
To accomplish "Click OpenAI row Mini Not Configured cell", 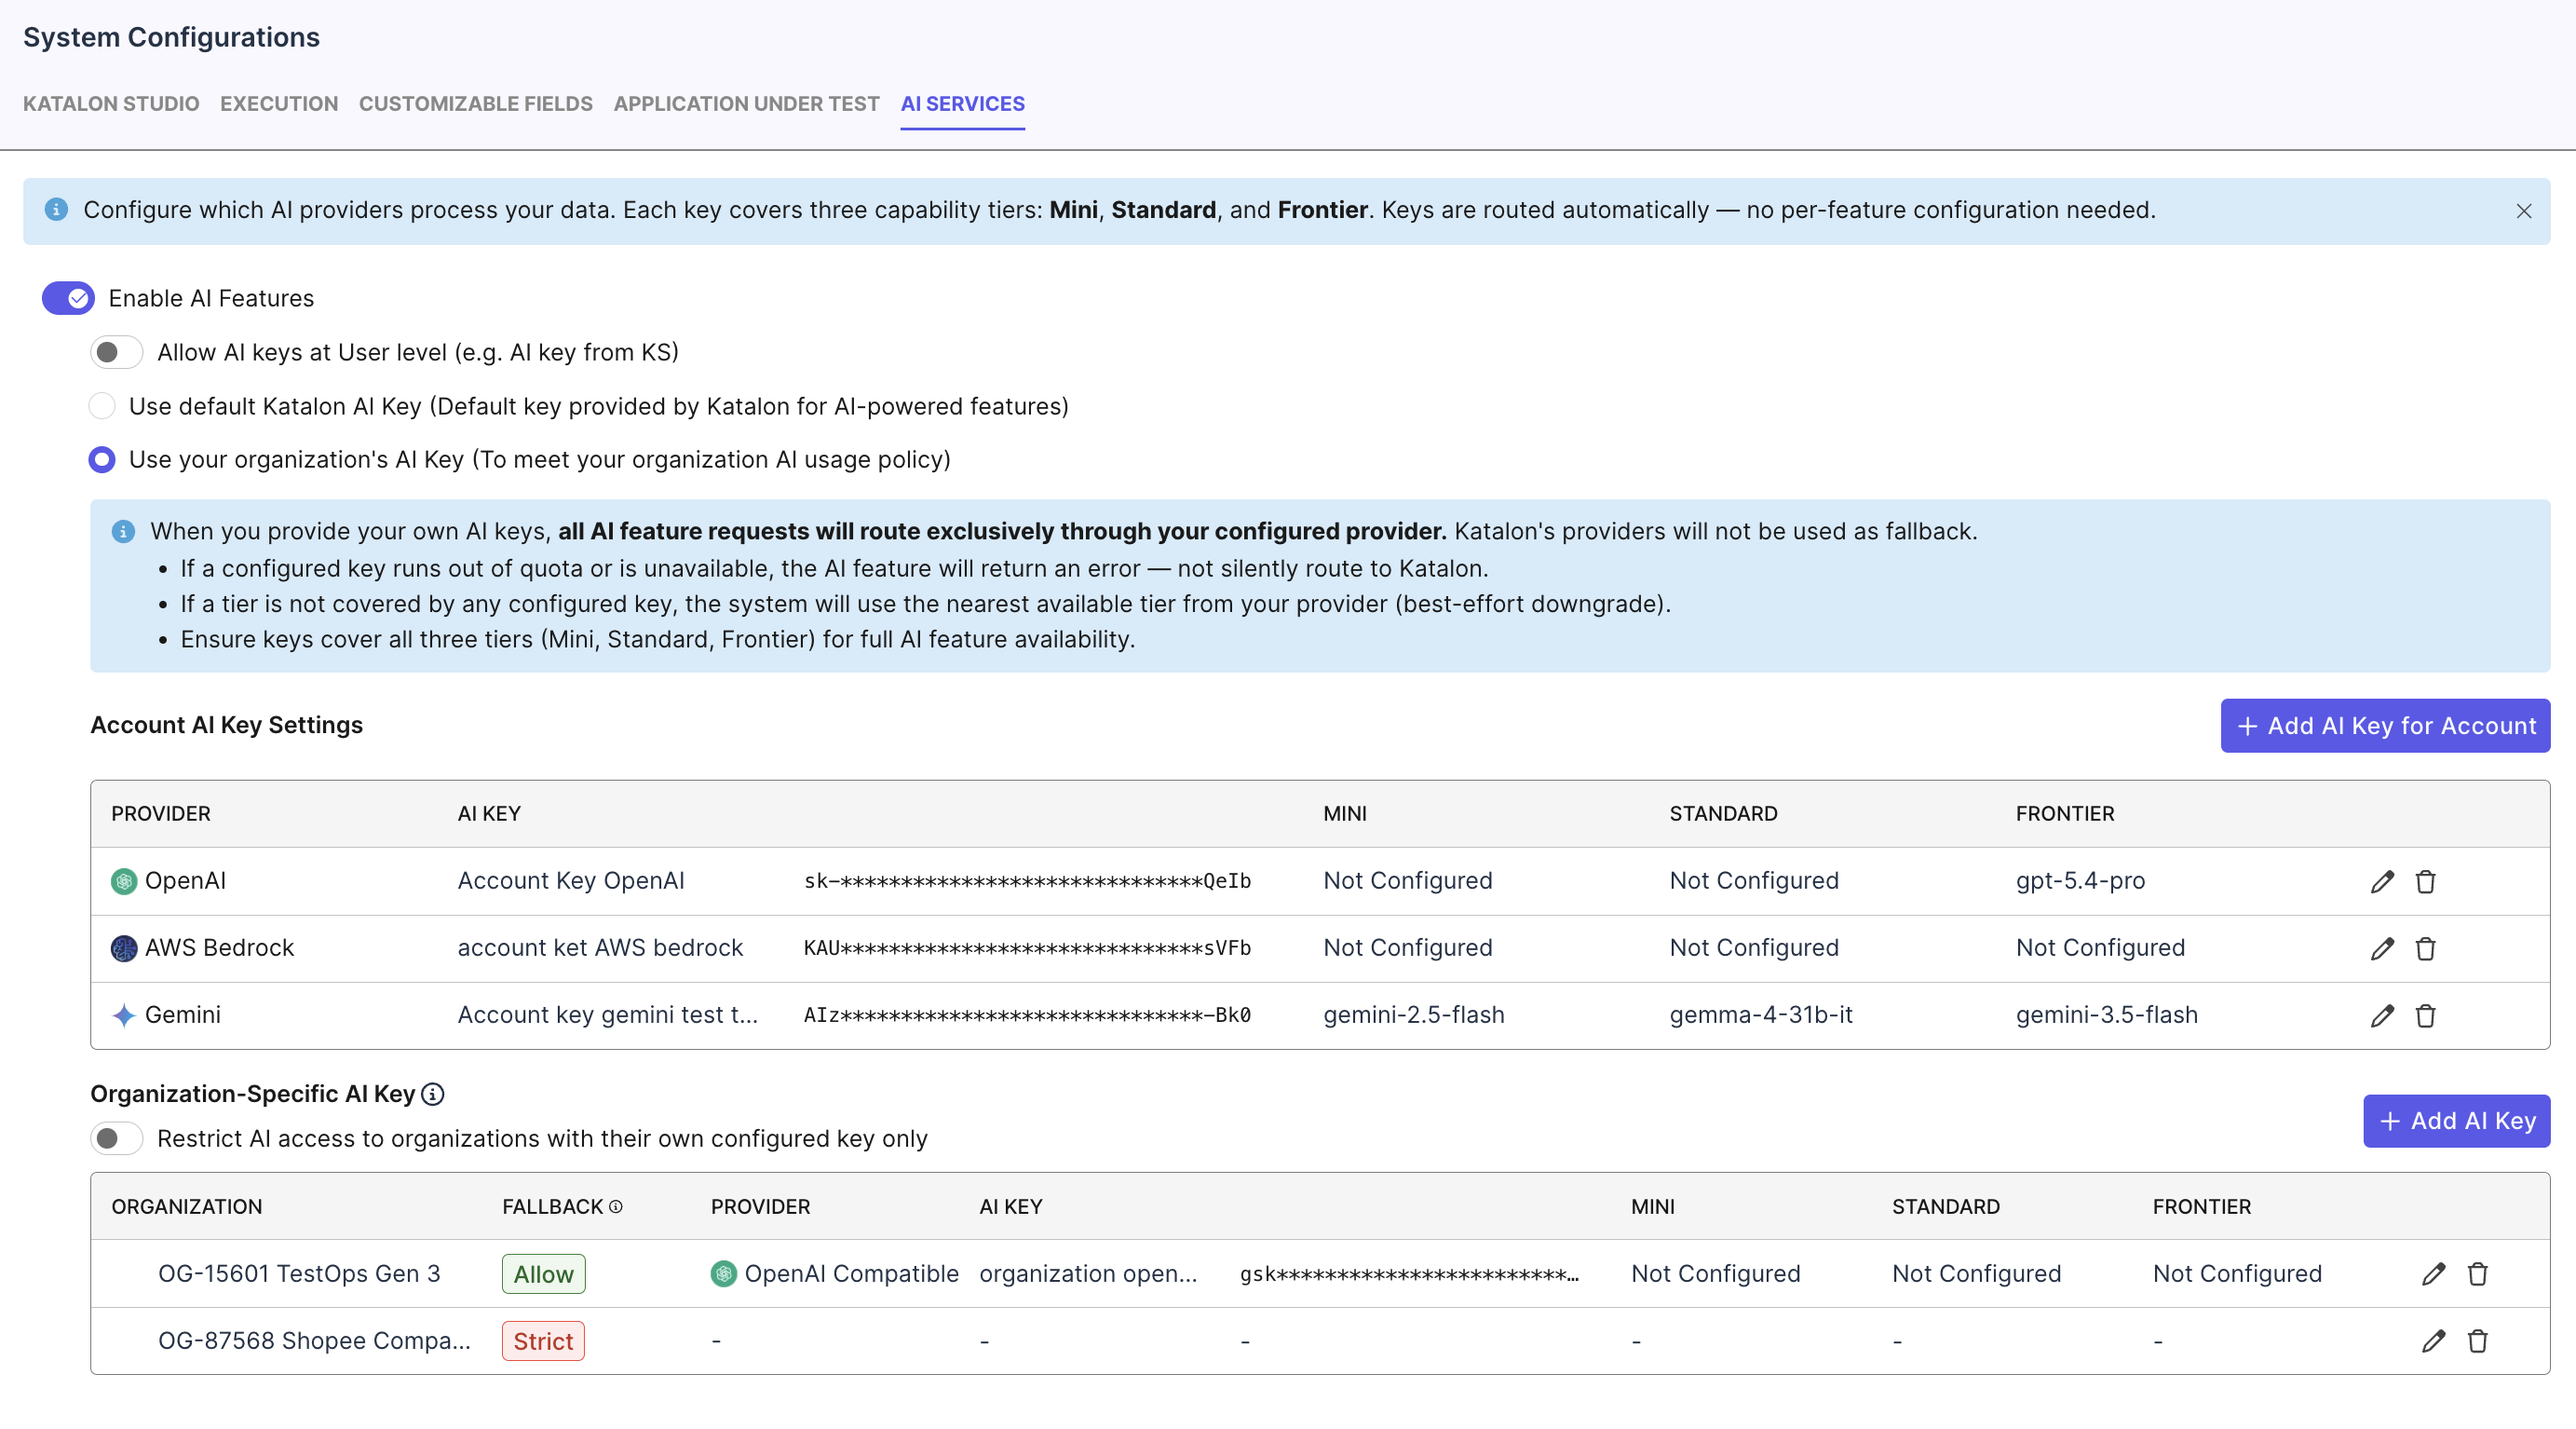I will 1408,881.
